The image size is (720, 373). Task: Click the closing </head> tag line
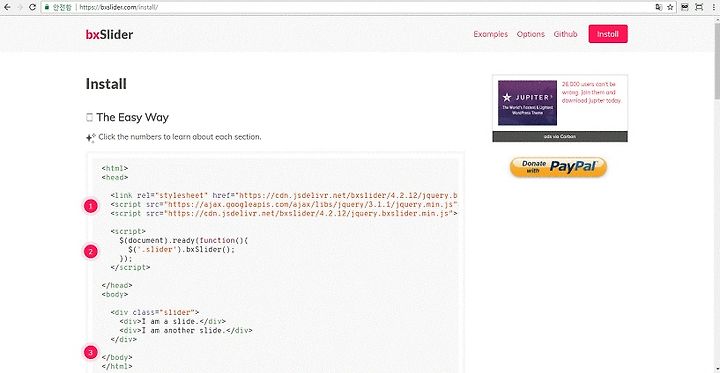(x=117, y=285)
